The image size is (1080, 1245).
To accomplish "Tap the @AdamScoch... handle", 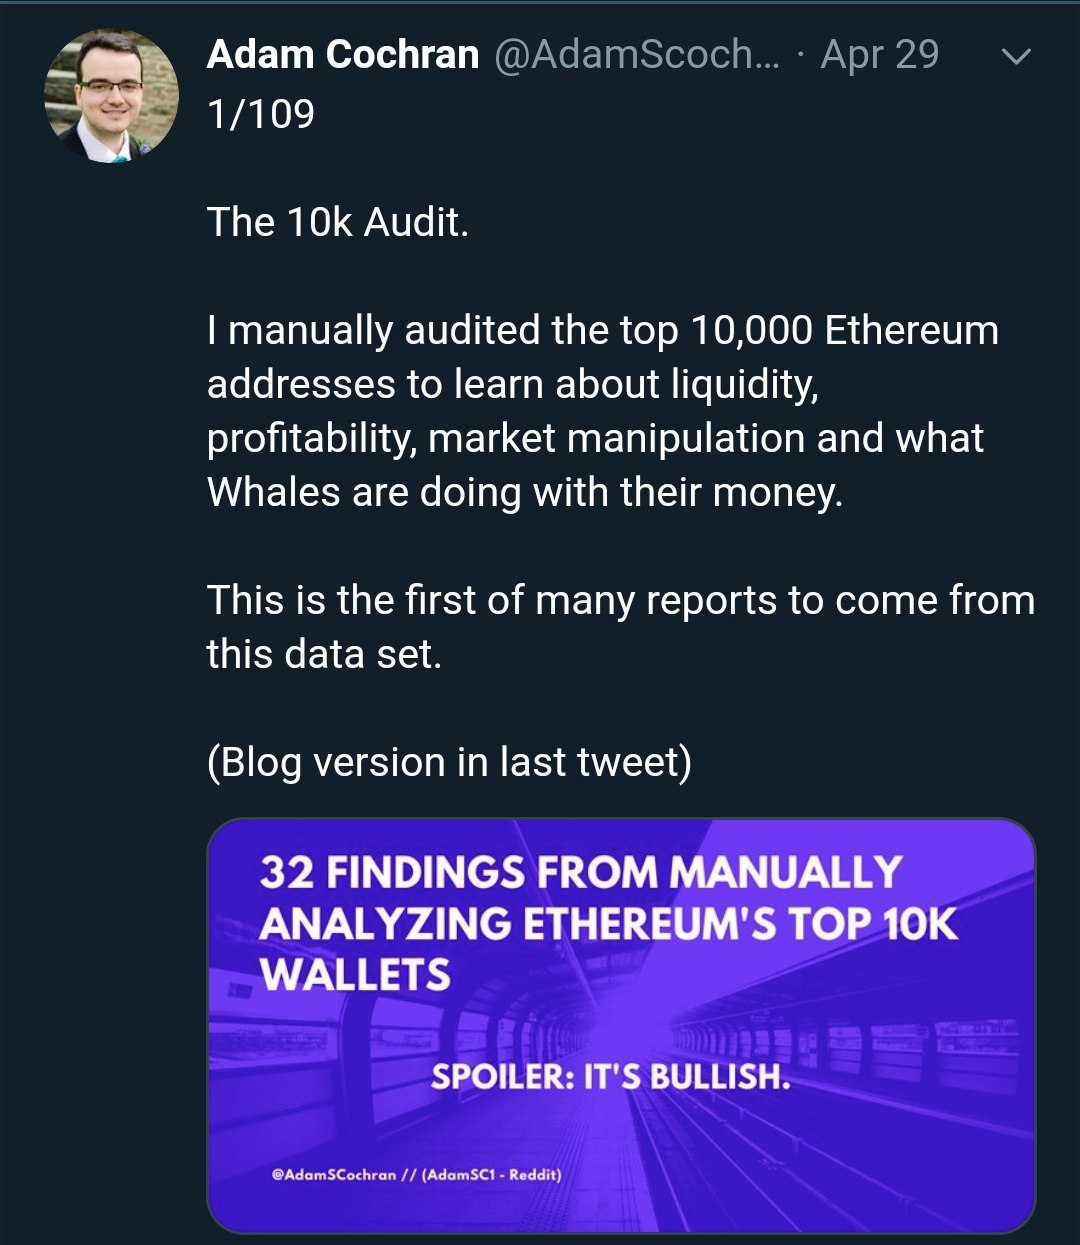I will click(x=637, y=55).
